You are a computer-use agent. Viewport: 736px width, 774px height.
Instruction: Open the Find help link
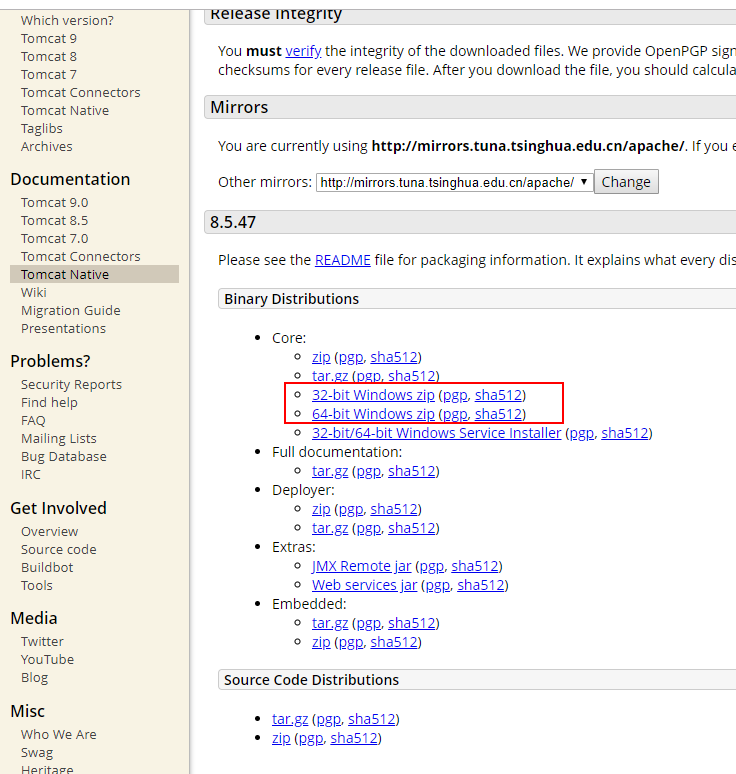49,403
